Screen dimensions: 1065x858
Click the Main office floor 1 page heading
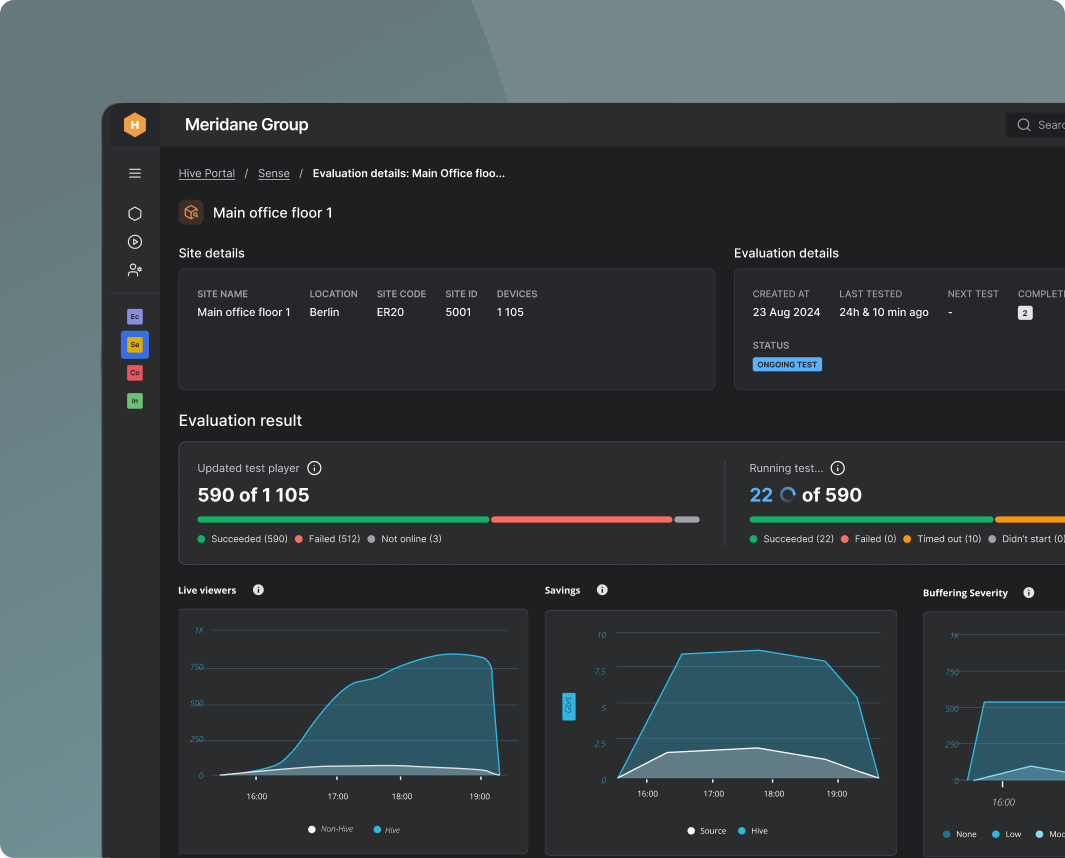click(x=272, y=213)
